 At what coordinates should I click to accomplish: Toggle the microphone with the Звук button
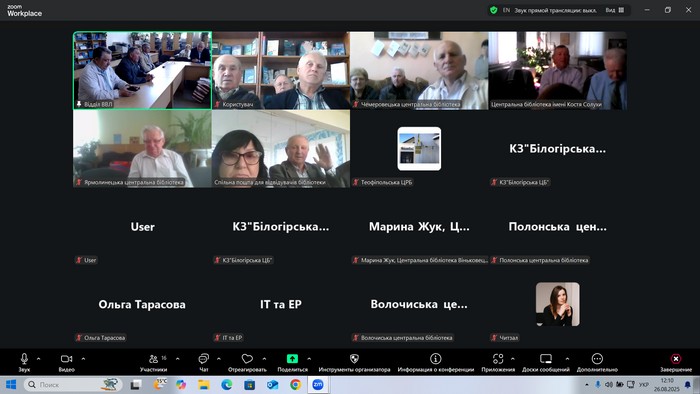point(24,362)
